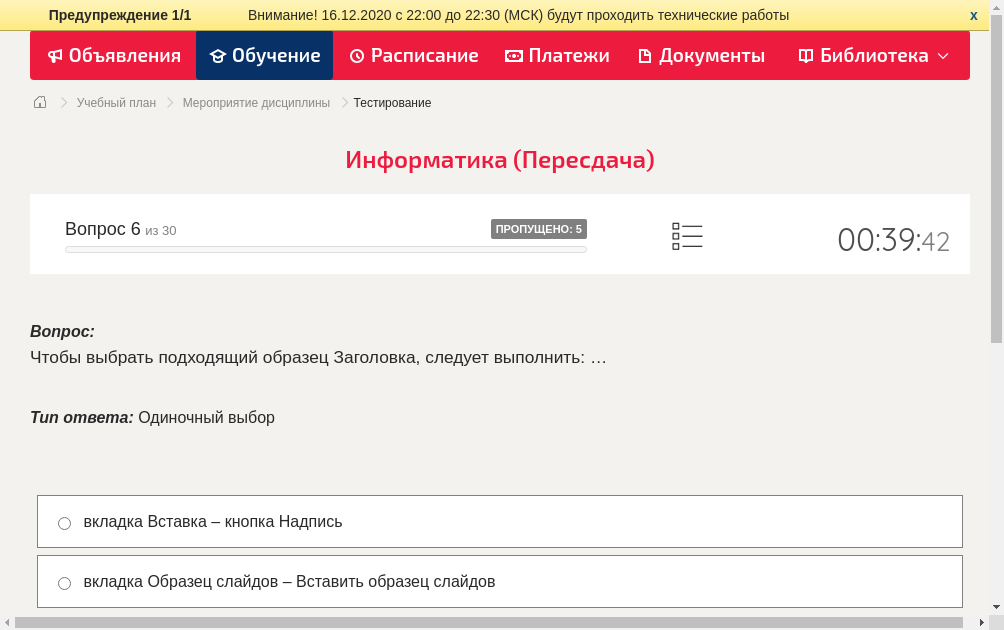Open the question list icon

point(687,236)
